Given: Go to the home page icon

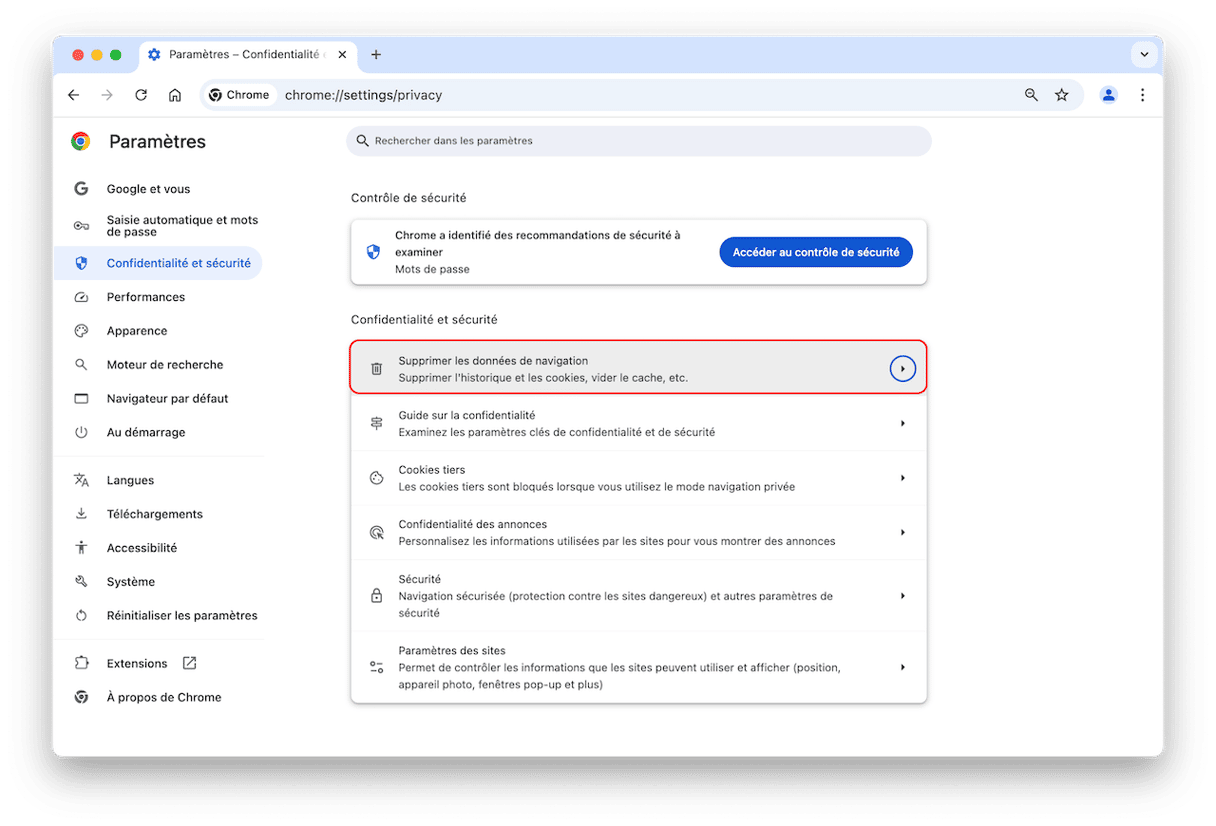Looking at the screenshot, I should click(x=175, y=95).
